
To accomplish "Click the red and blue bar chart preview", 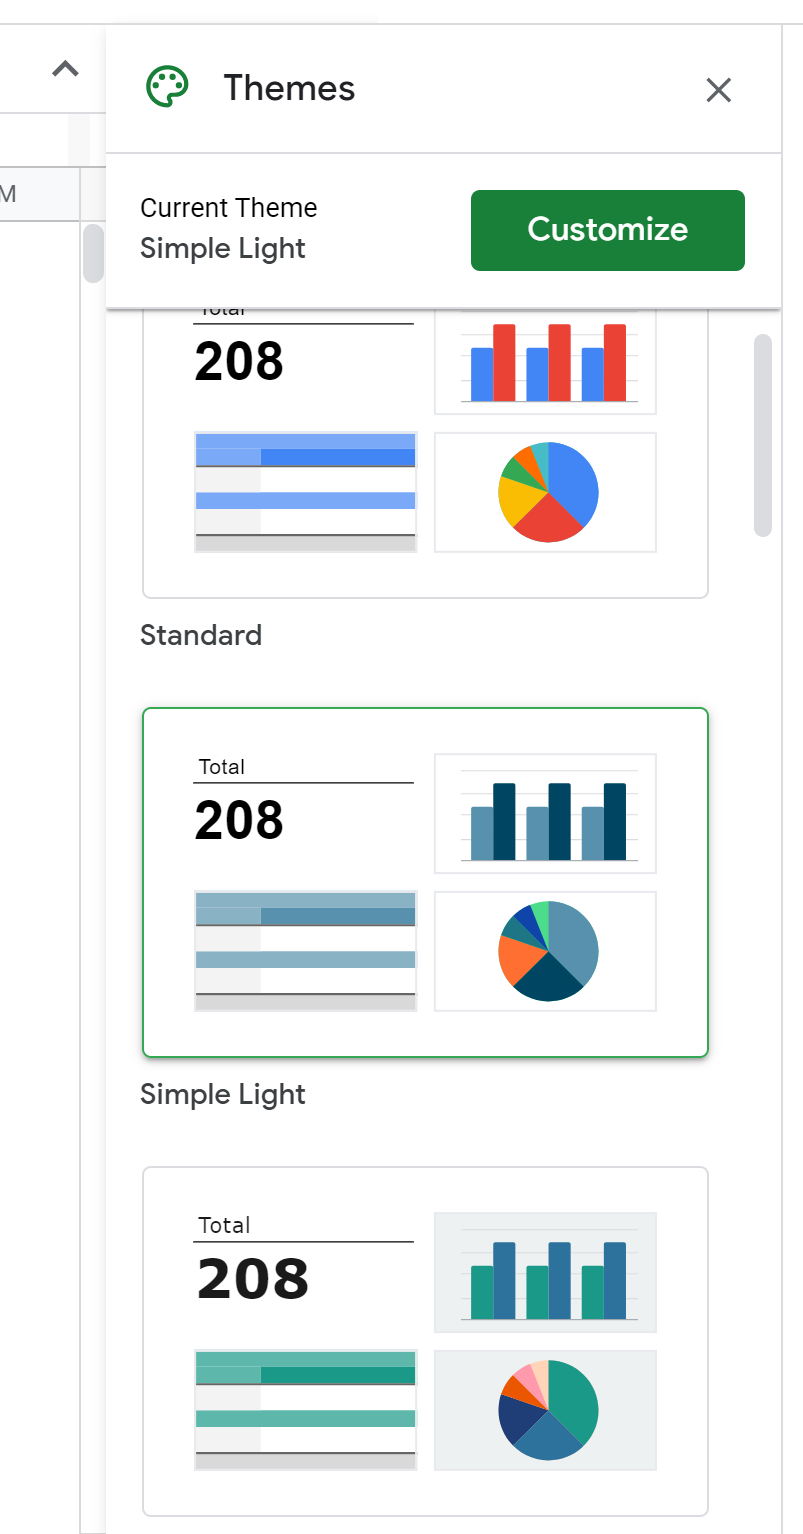I will pos(546,362).
